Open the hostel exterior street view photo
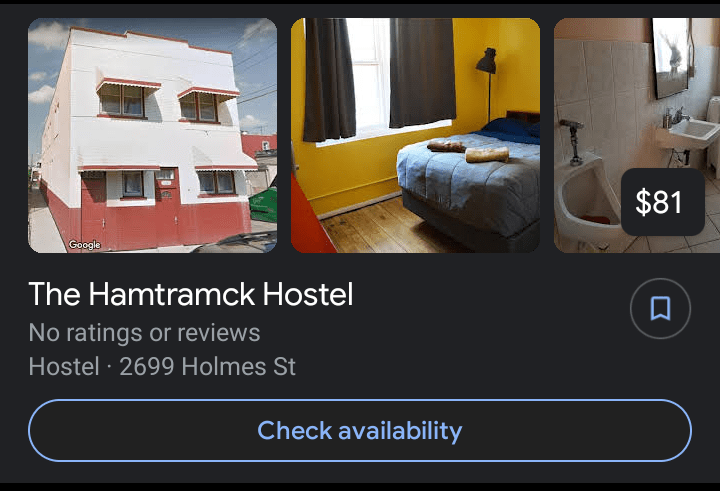720x491 pixels. point(152,135)
